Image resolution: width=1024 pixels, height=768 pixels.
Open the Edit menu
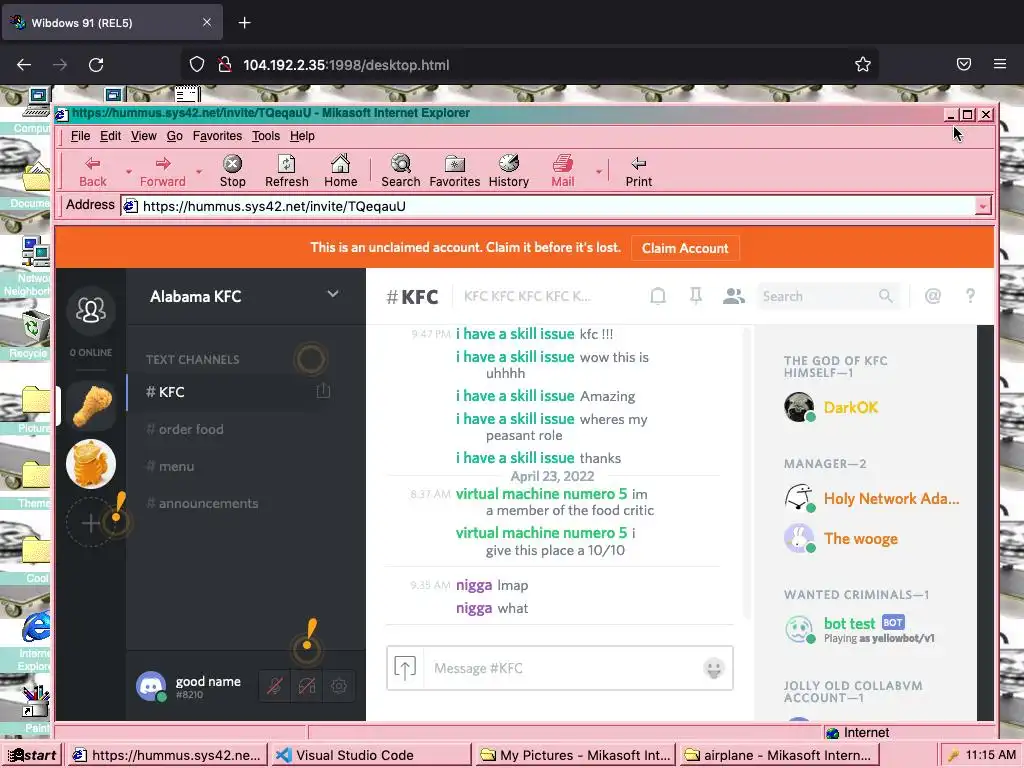click(x=110, y=136)
